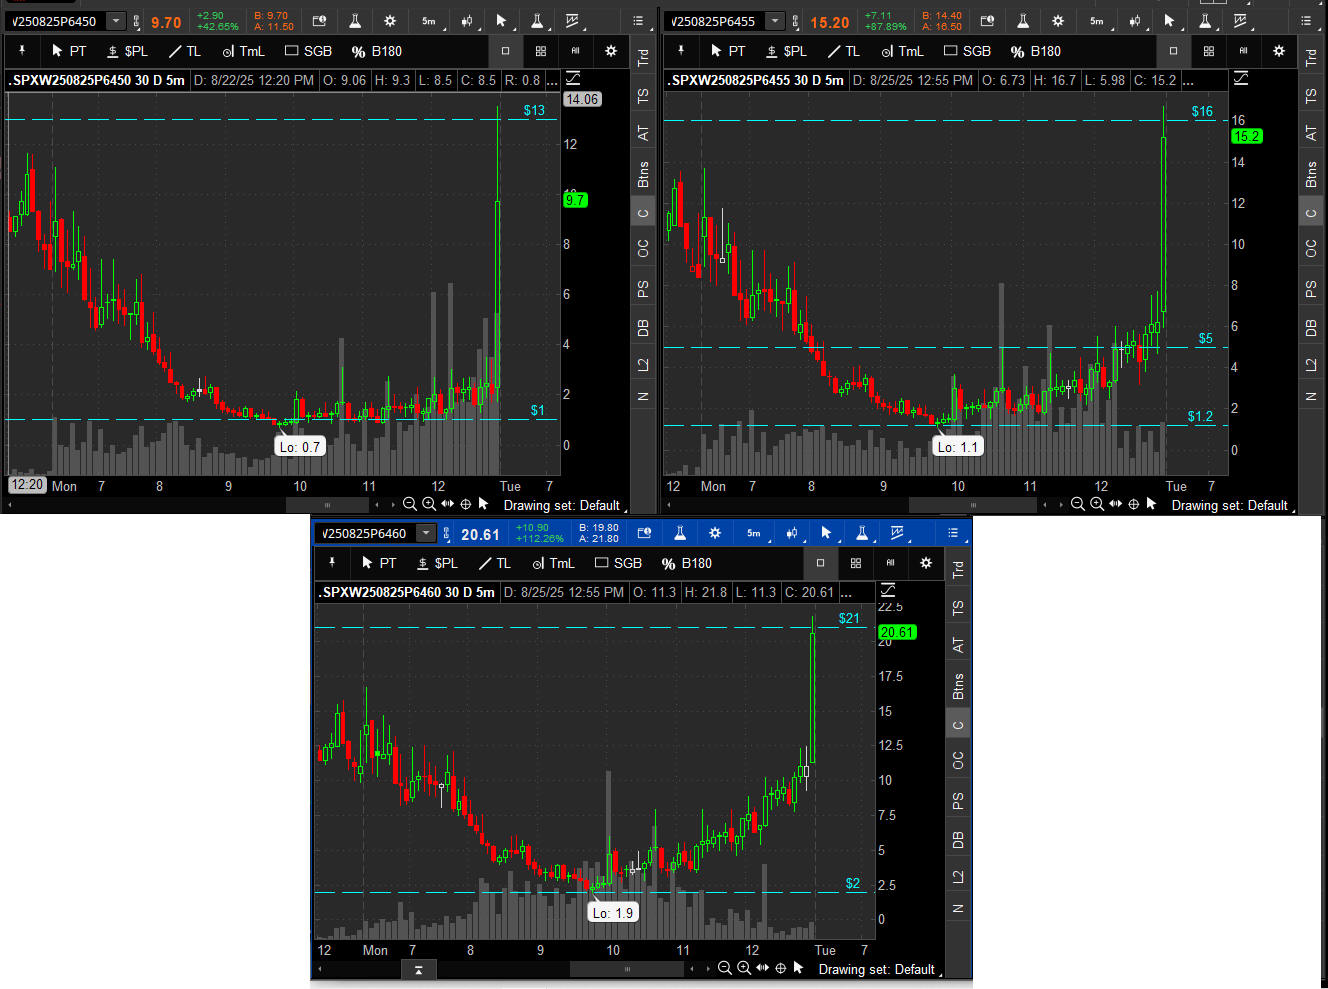Viewport: 1328px width, 989px height.
Task: Click the symbol field showing P6450
Action: [x=57, y=21]
